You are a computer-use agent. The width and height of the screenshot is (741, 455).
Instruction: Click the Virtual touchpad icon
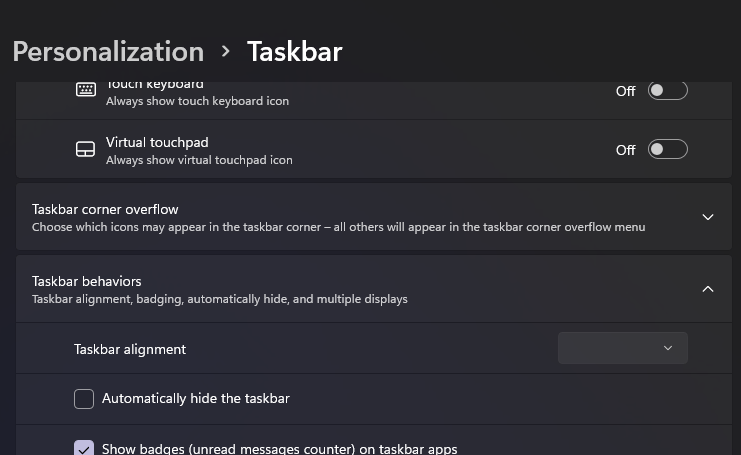click(x=86, y=150)
